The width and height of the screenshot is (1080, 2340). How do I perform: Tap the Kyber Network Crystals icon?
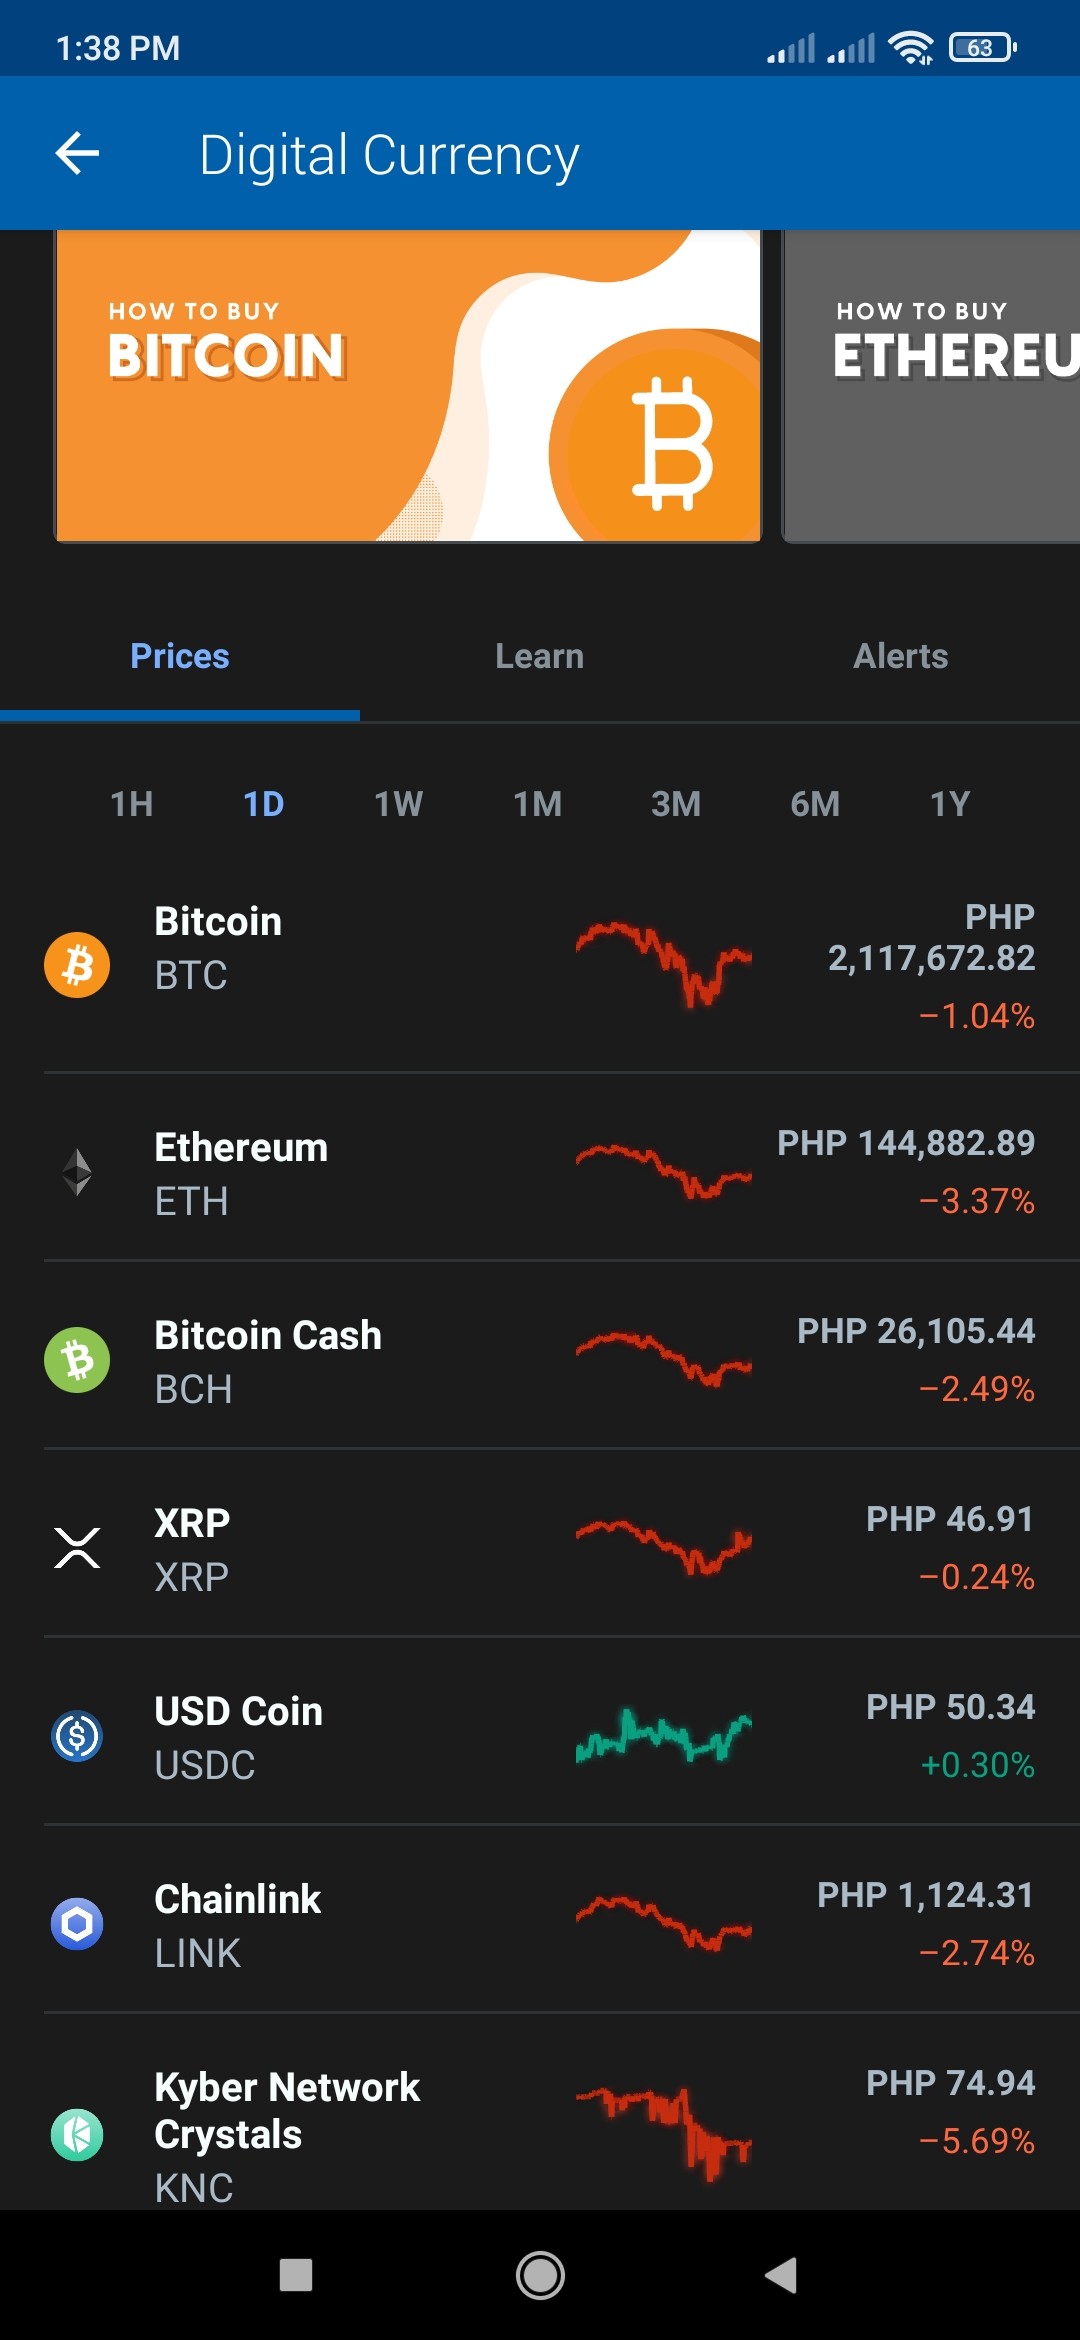(77, 2135)
